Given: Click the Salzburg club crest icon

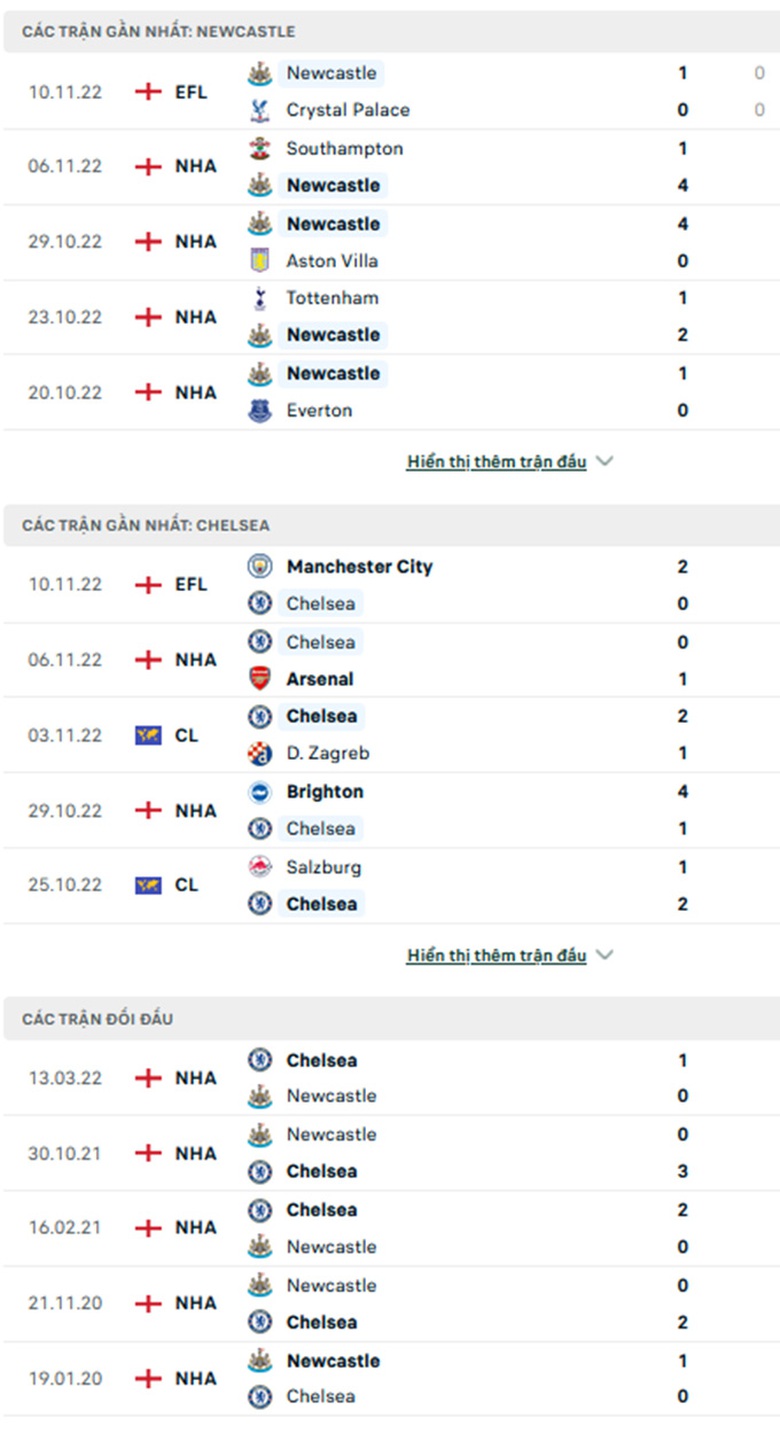Looking at the screenshot, I should pos(260,867).
